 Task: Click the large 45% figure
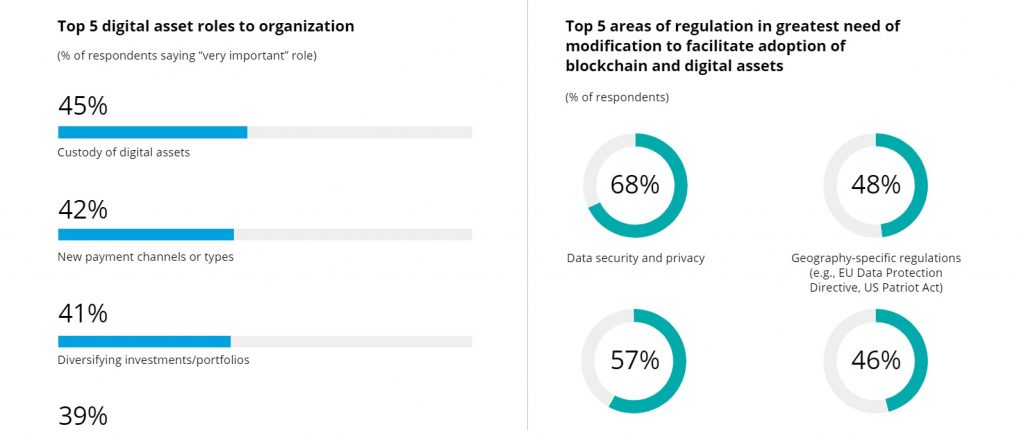pos(83,106)
